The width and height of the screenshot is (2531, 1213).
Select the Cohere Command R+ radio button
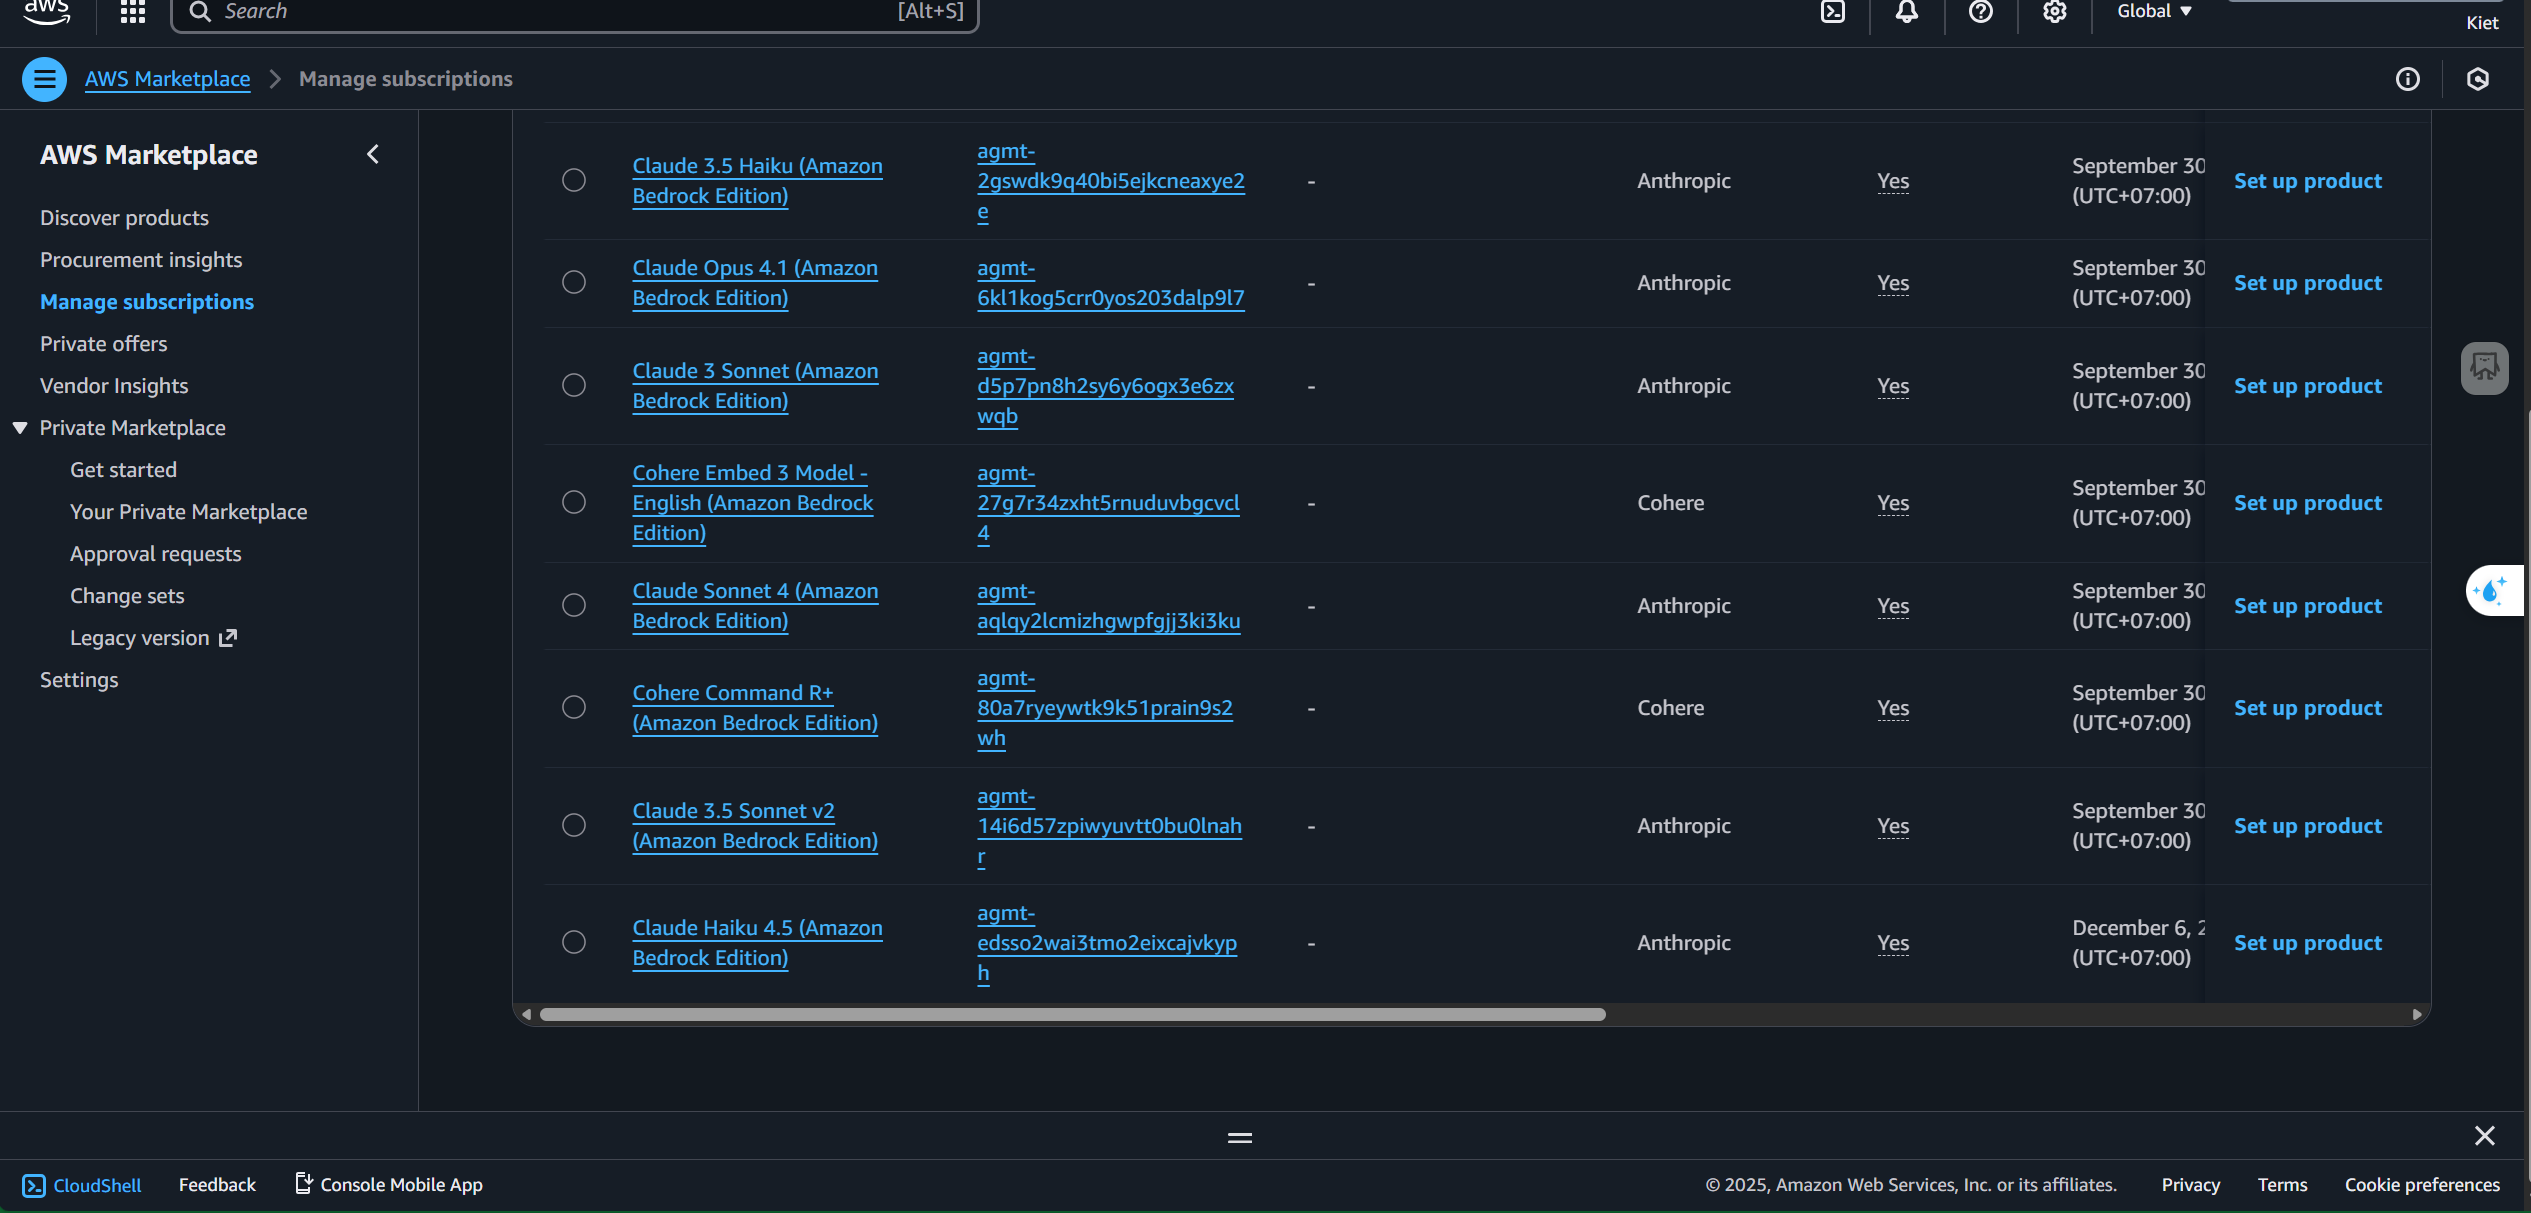pos(574,708)
